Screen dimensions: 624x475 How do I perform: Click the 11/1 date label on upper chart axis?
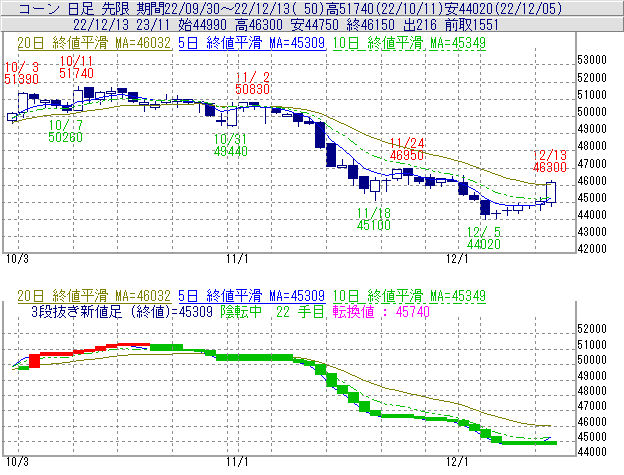(237, 259)
